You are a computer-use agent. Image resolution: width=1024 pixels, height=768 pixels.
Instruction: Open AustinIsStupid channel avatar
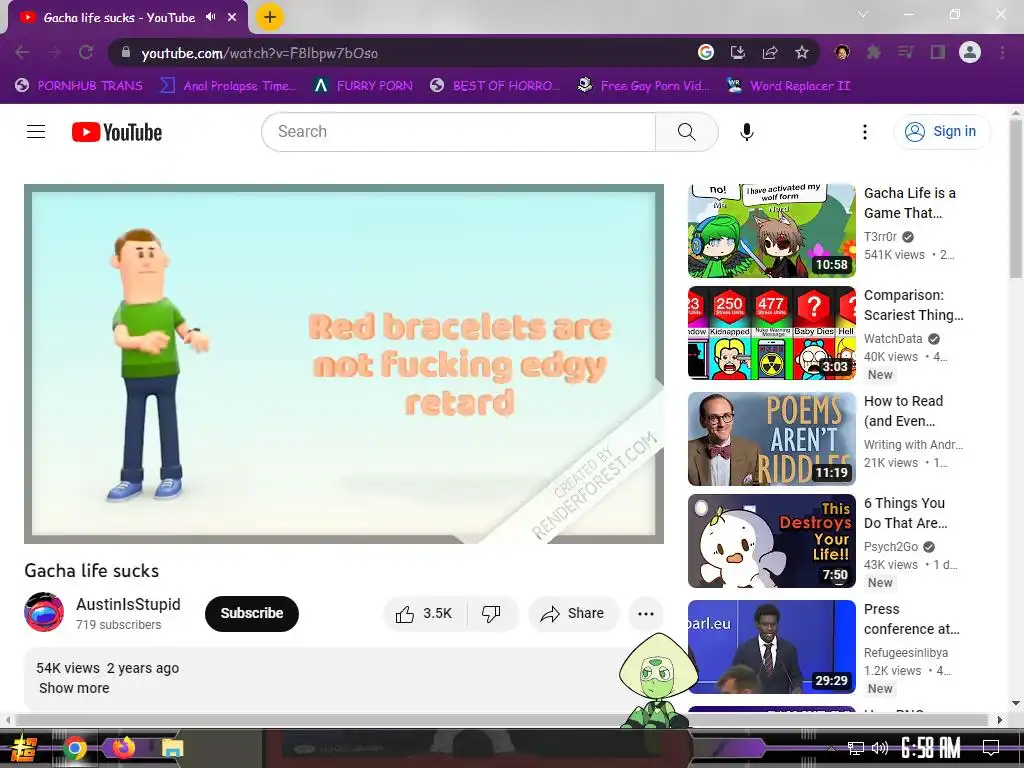pyautogui.click(x=44, y=613)
